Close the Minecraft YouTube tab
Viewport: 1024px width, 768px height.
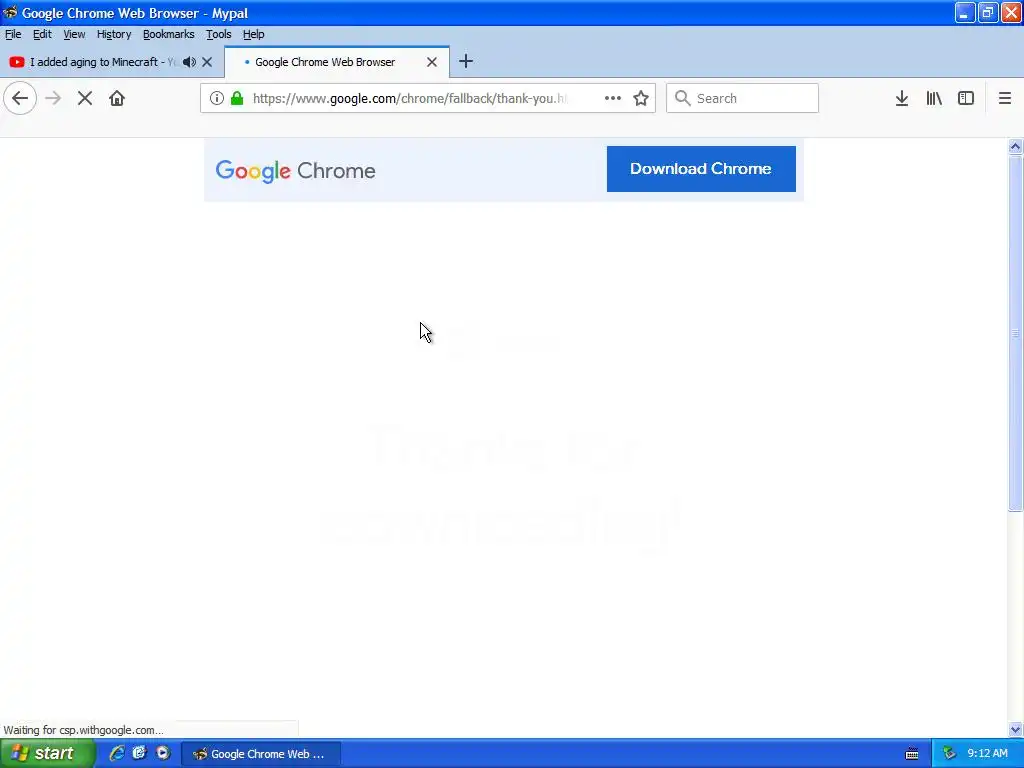[x=207, y=62]
